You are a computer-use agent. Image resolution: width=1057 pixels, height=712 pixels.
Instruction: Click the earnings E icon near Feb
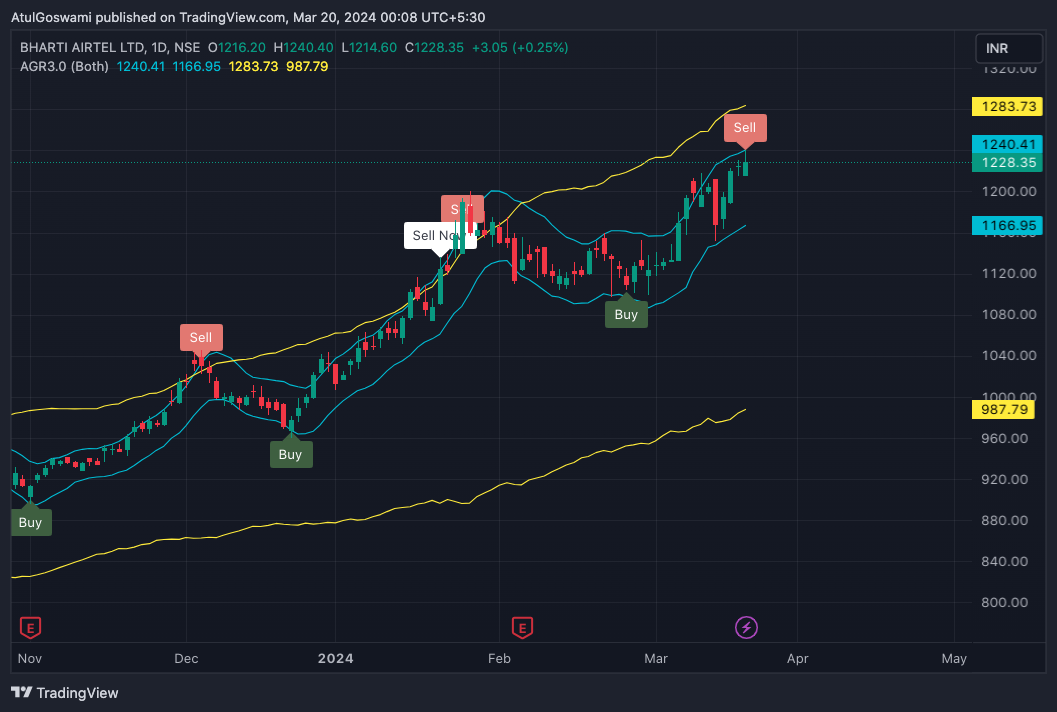(522, 628)
